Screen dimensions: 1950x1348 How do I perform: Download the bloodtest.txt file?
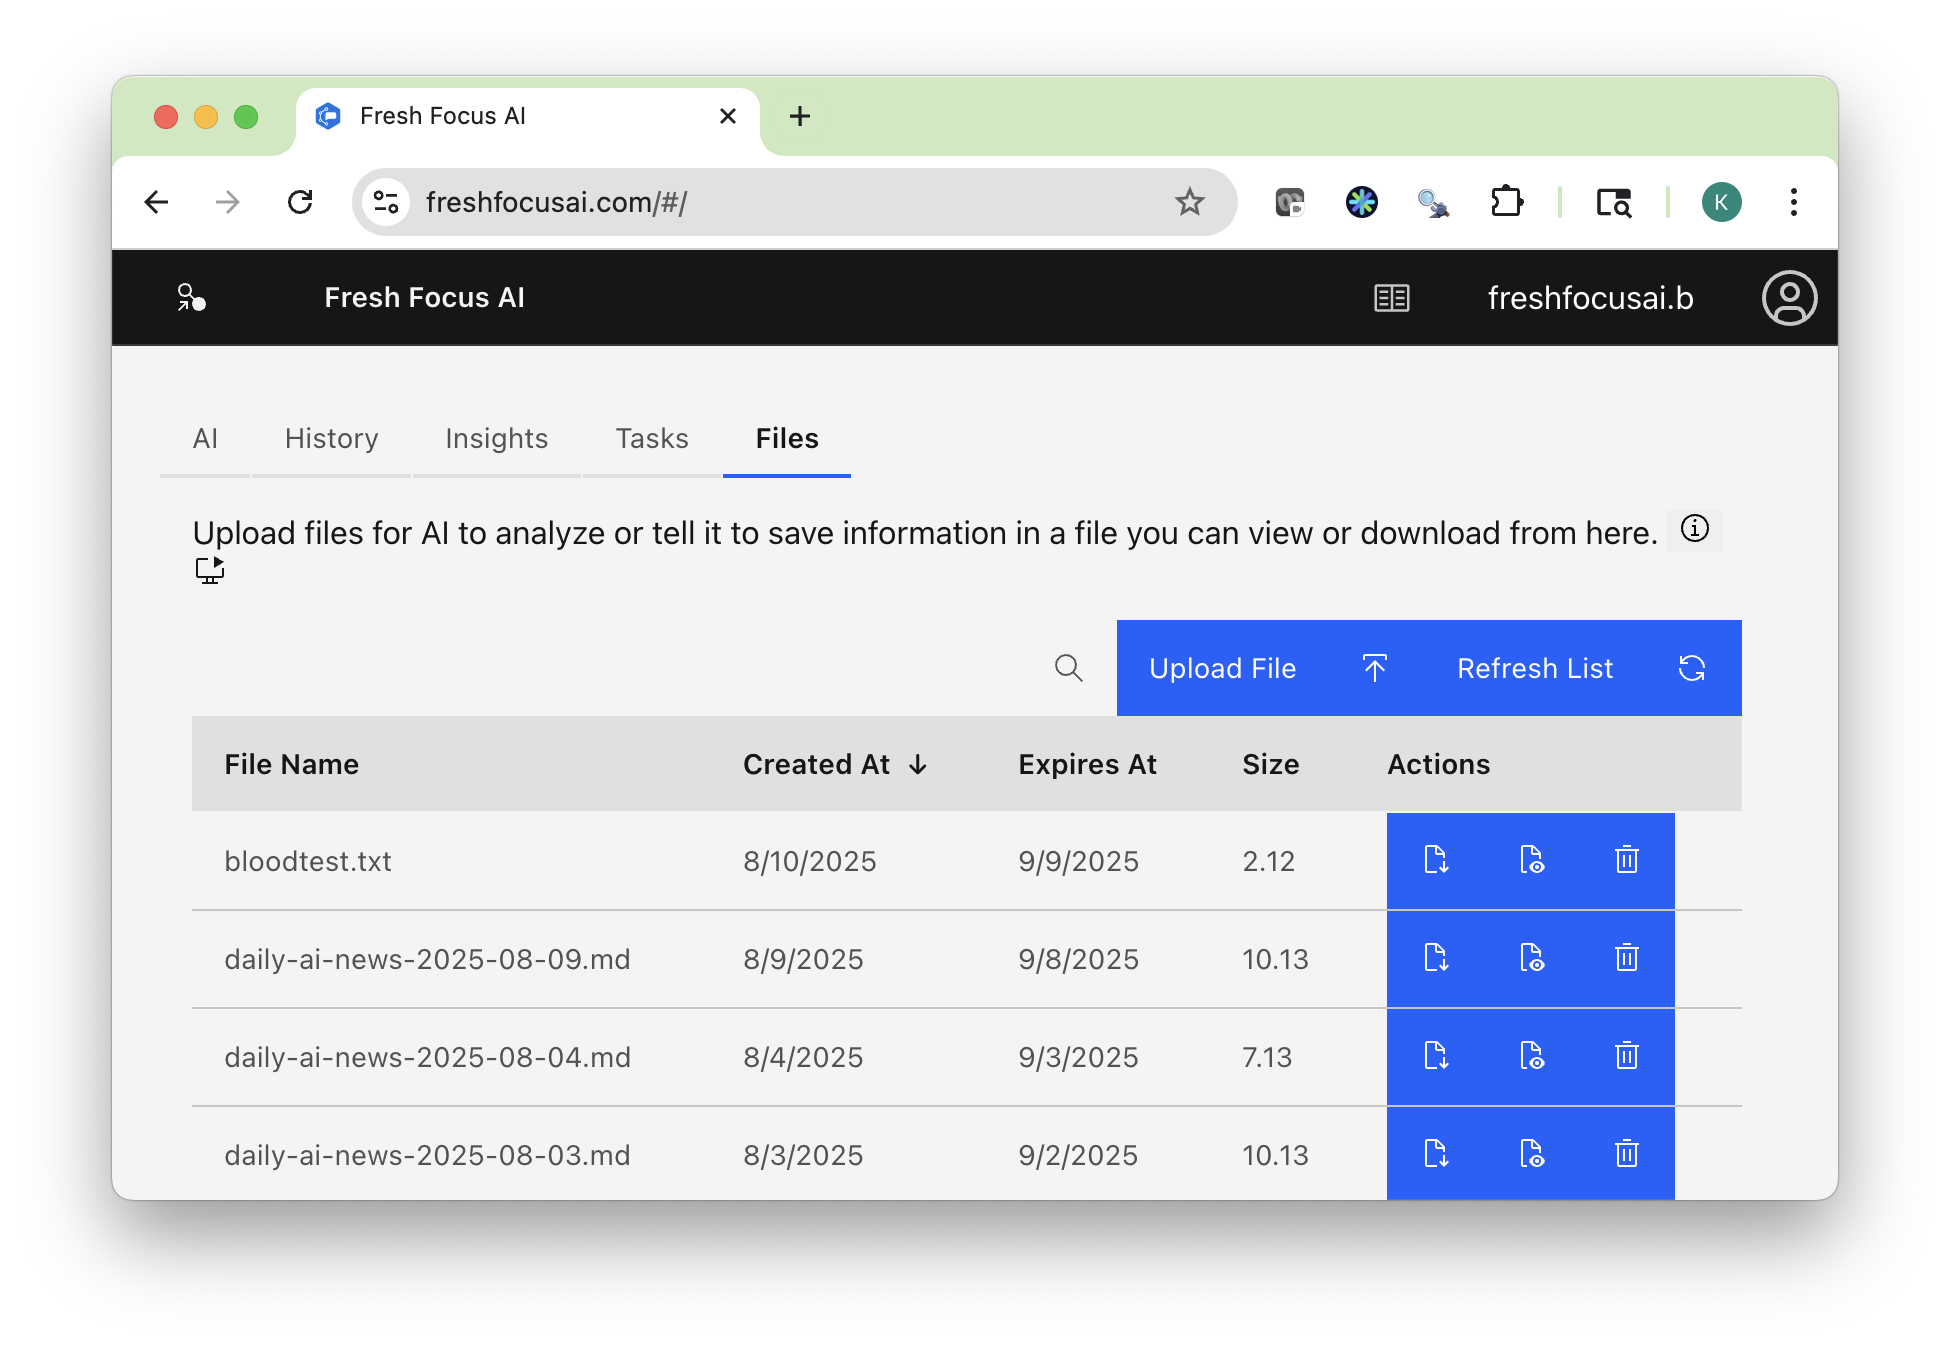1436,860
